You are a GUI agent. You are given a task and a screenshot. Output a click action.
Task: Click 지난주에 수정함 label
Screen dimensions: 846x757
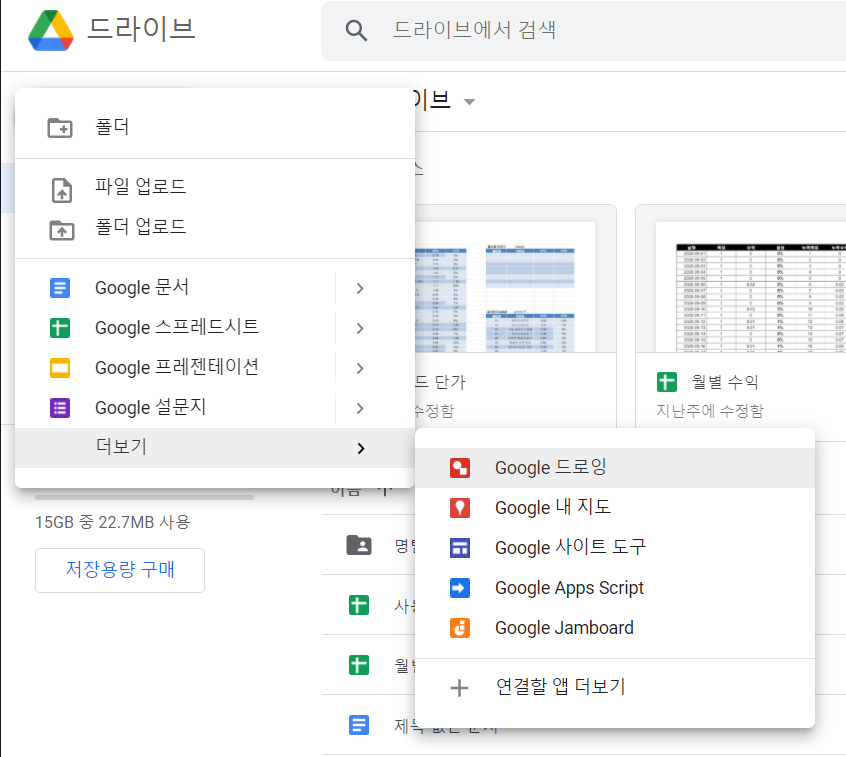pos(710,411)
